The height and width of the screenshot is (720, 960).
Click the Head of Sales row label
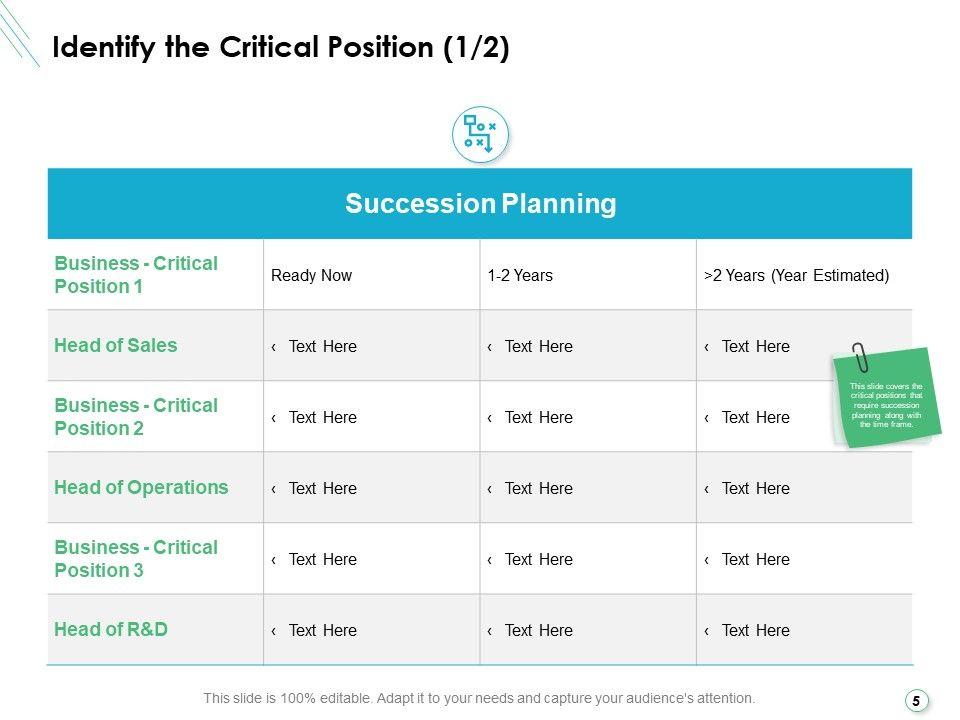click(x=116, y=346)
